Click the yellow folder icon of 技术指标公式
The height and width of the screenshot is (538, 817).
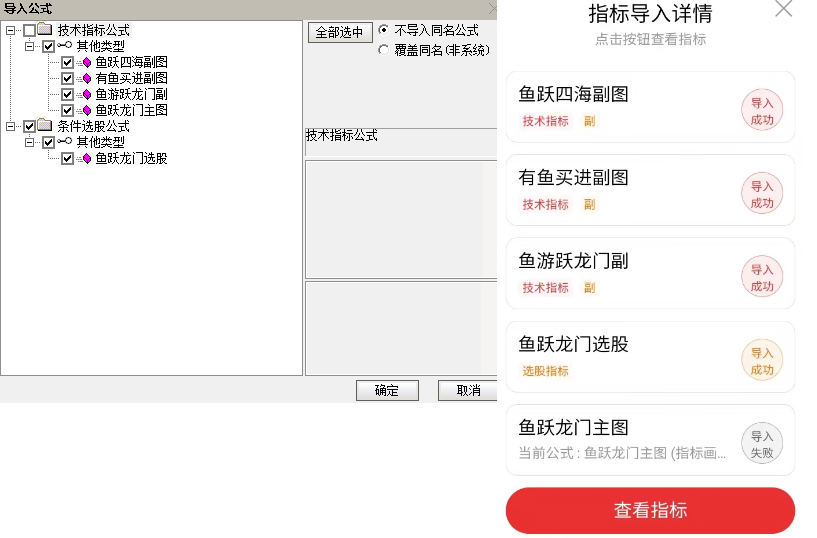(x=45, y=29)
